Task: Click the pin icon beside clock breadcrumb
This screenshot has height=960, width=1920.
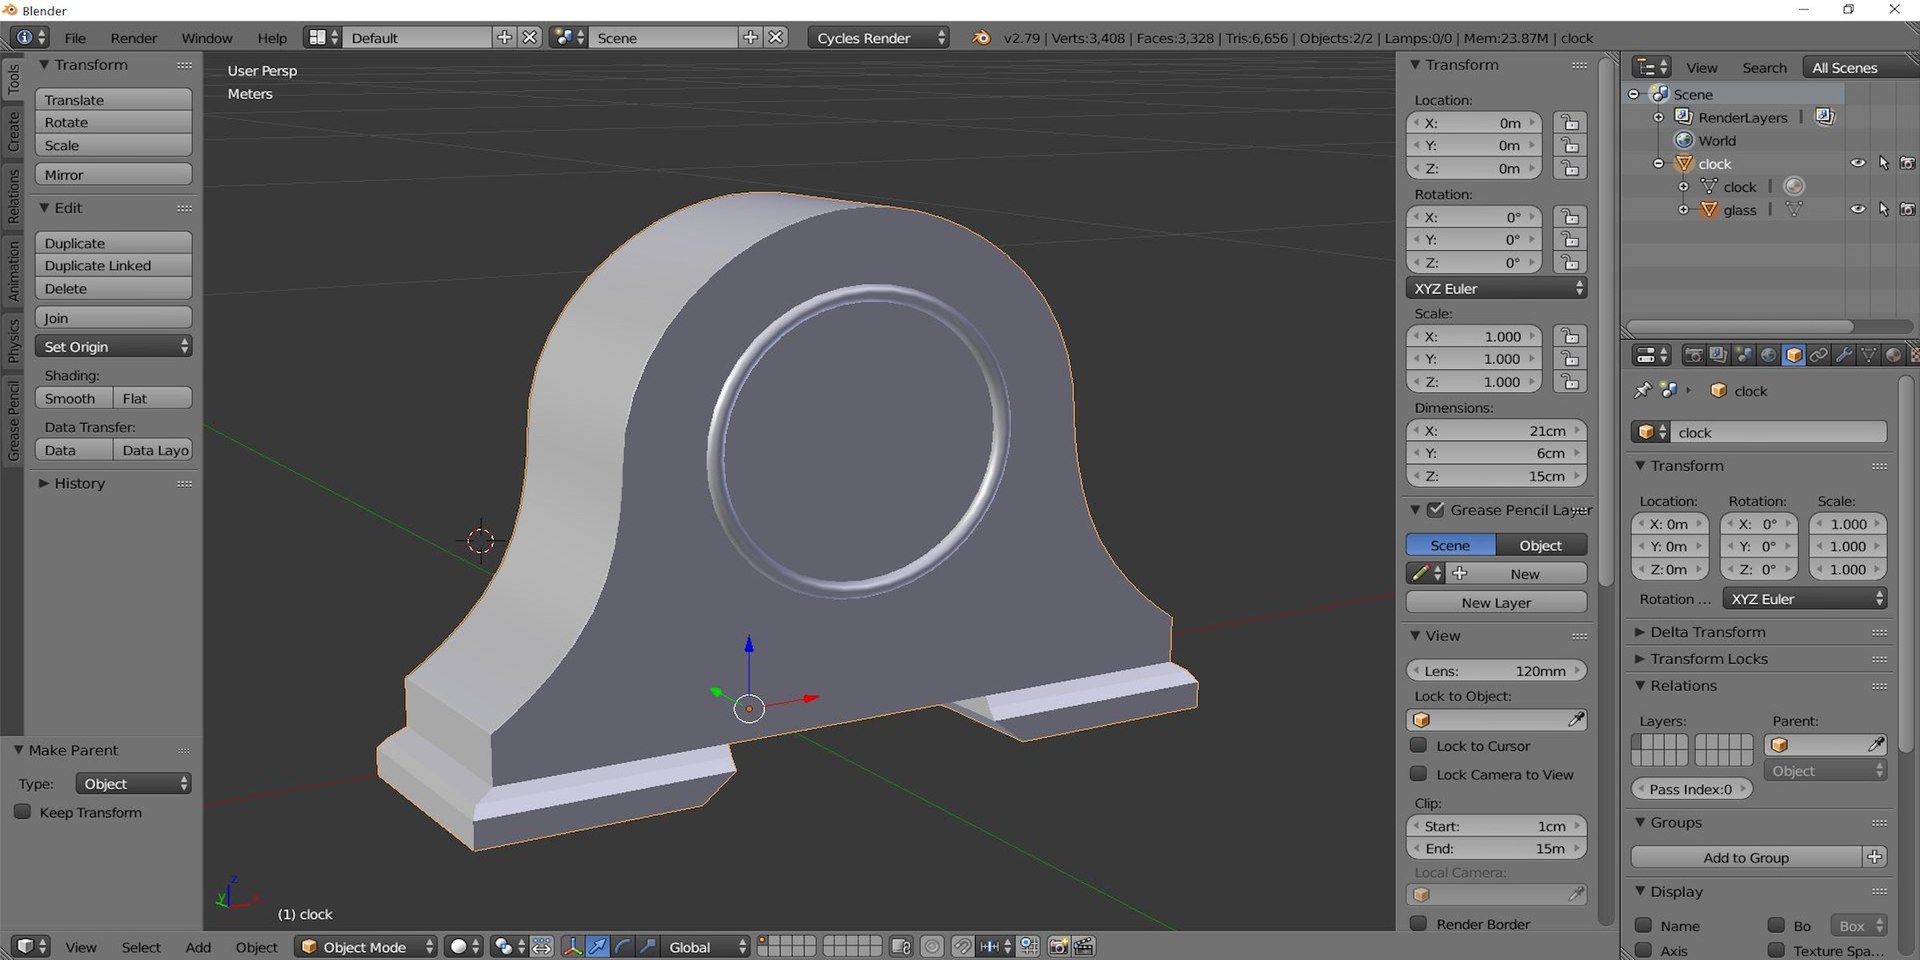Action: [1642, 390]
